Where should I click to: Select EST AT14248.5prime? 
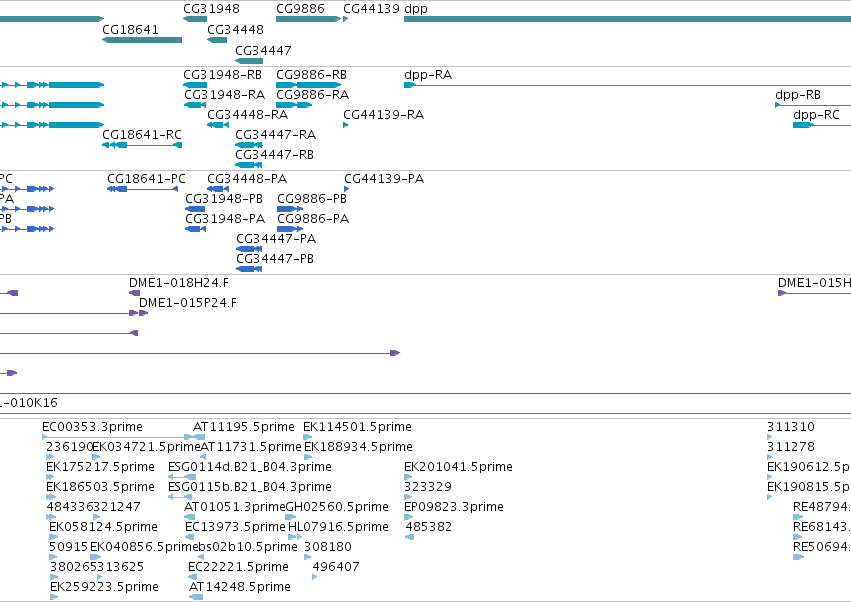pos(196,598)
